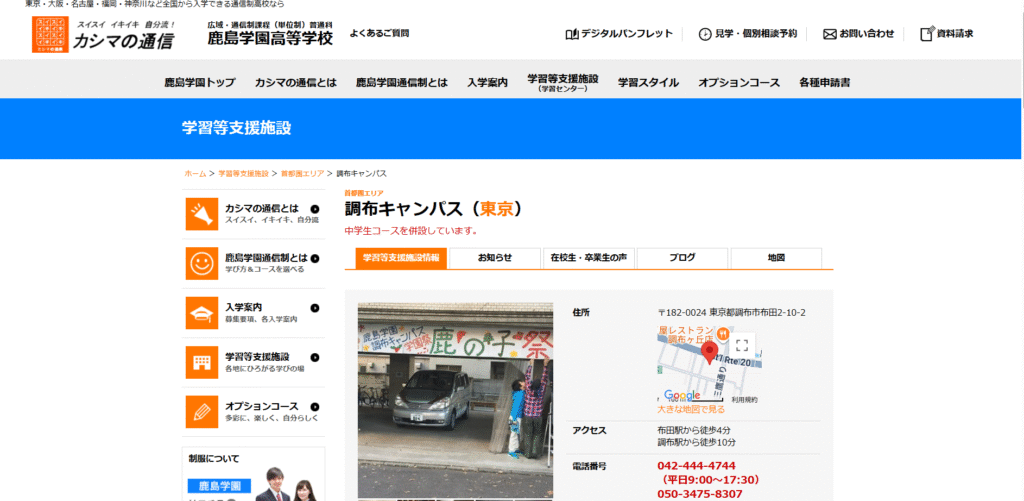Click the digital pamphlet book icon
1024x501 pixels.
coord(571,34)
